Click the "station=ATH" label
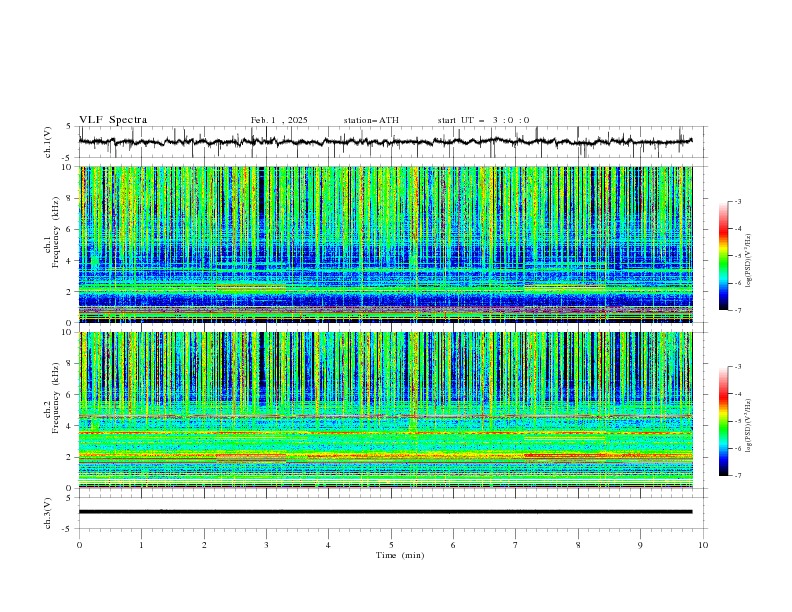The image size is (792, 612). coord(371,120)
